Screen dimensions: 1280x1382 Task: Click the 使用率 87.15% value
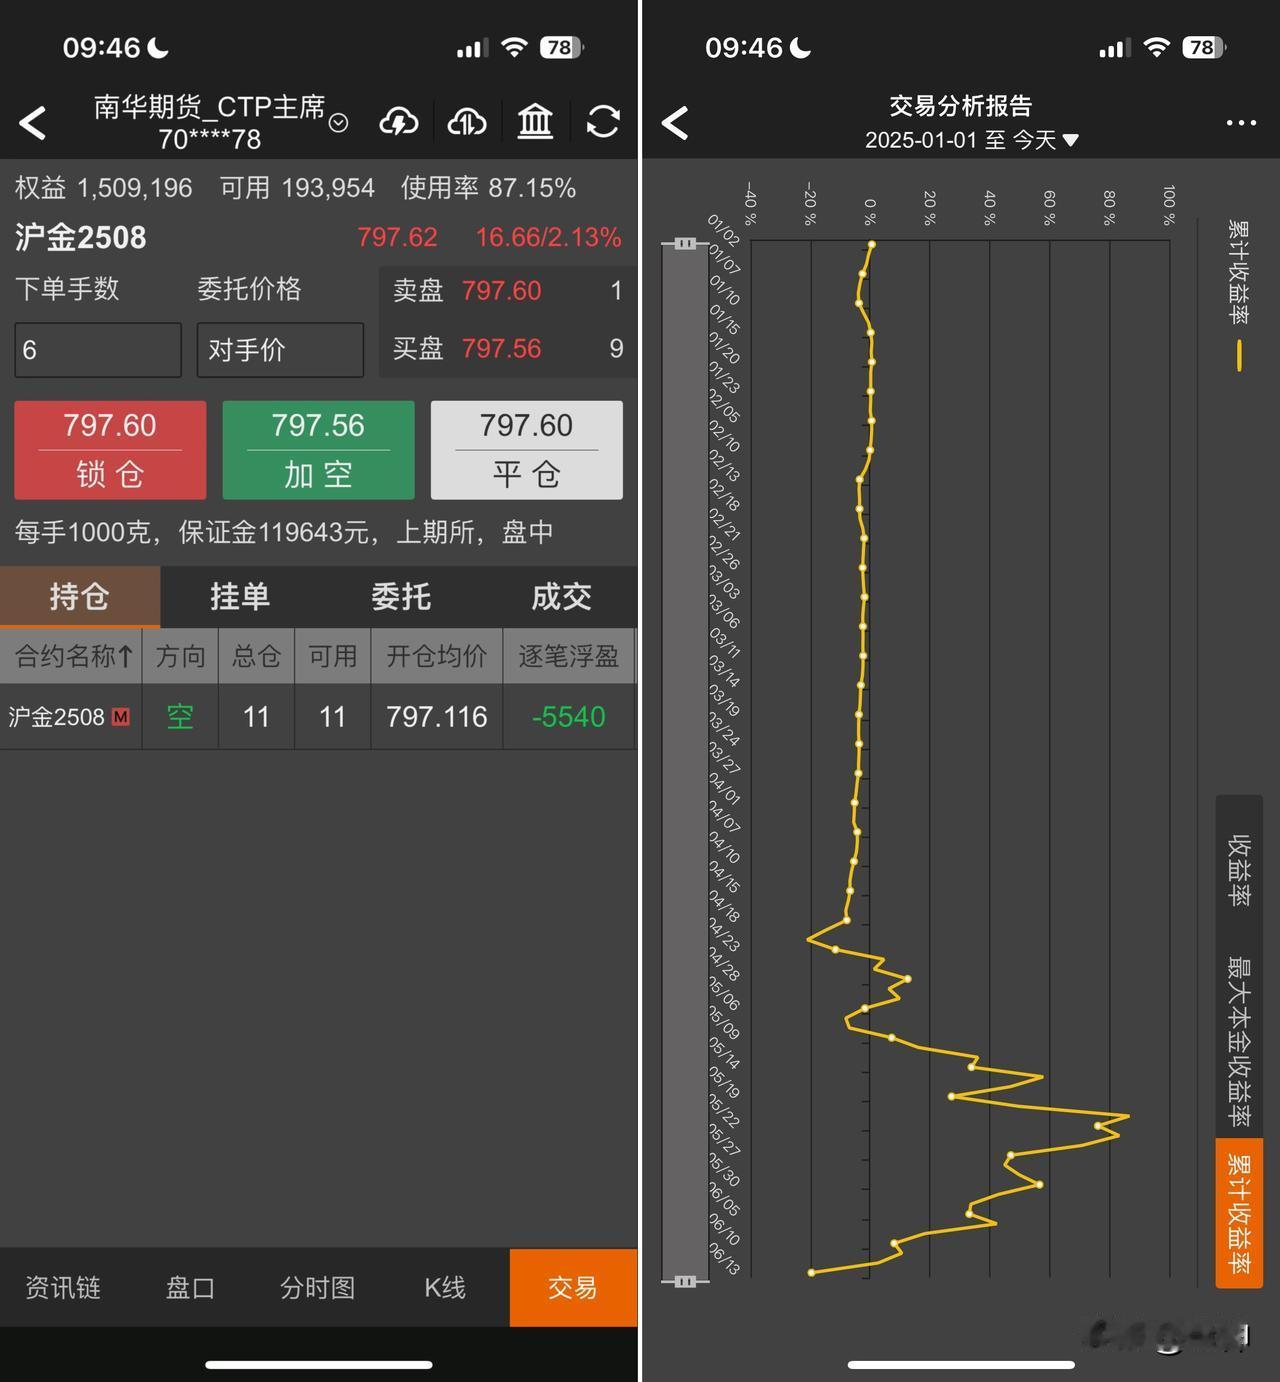[488, 188]
